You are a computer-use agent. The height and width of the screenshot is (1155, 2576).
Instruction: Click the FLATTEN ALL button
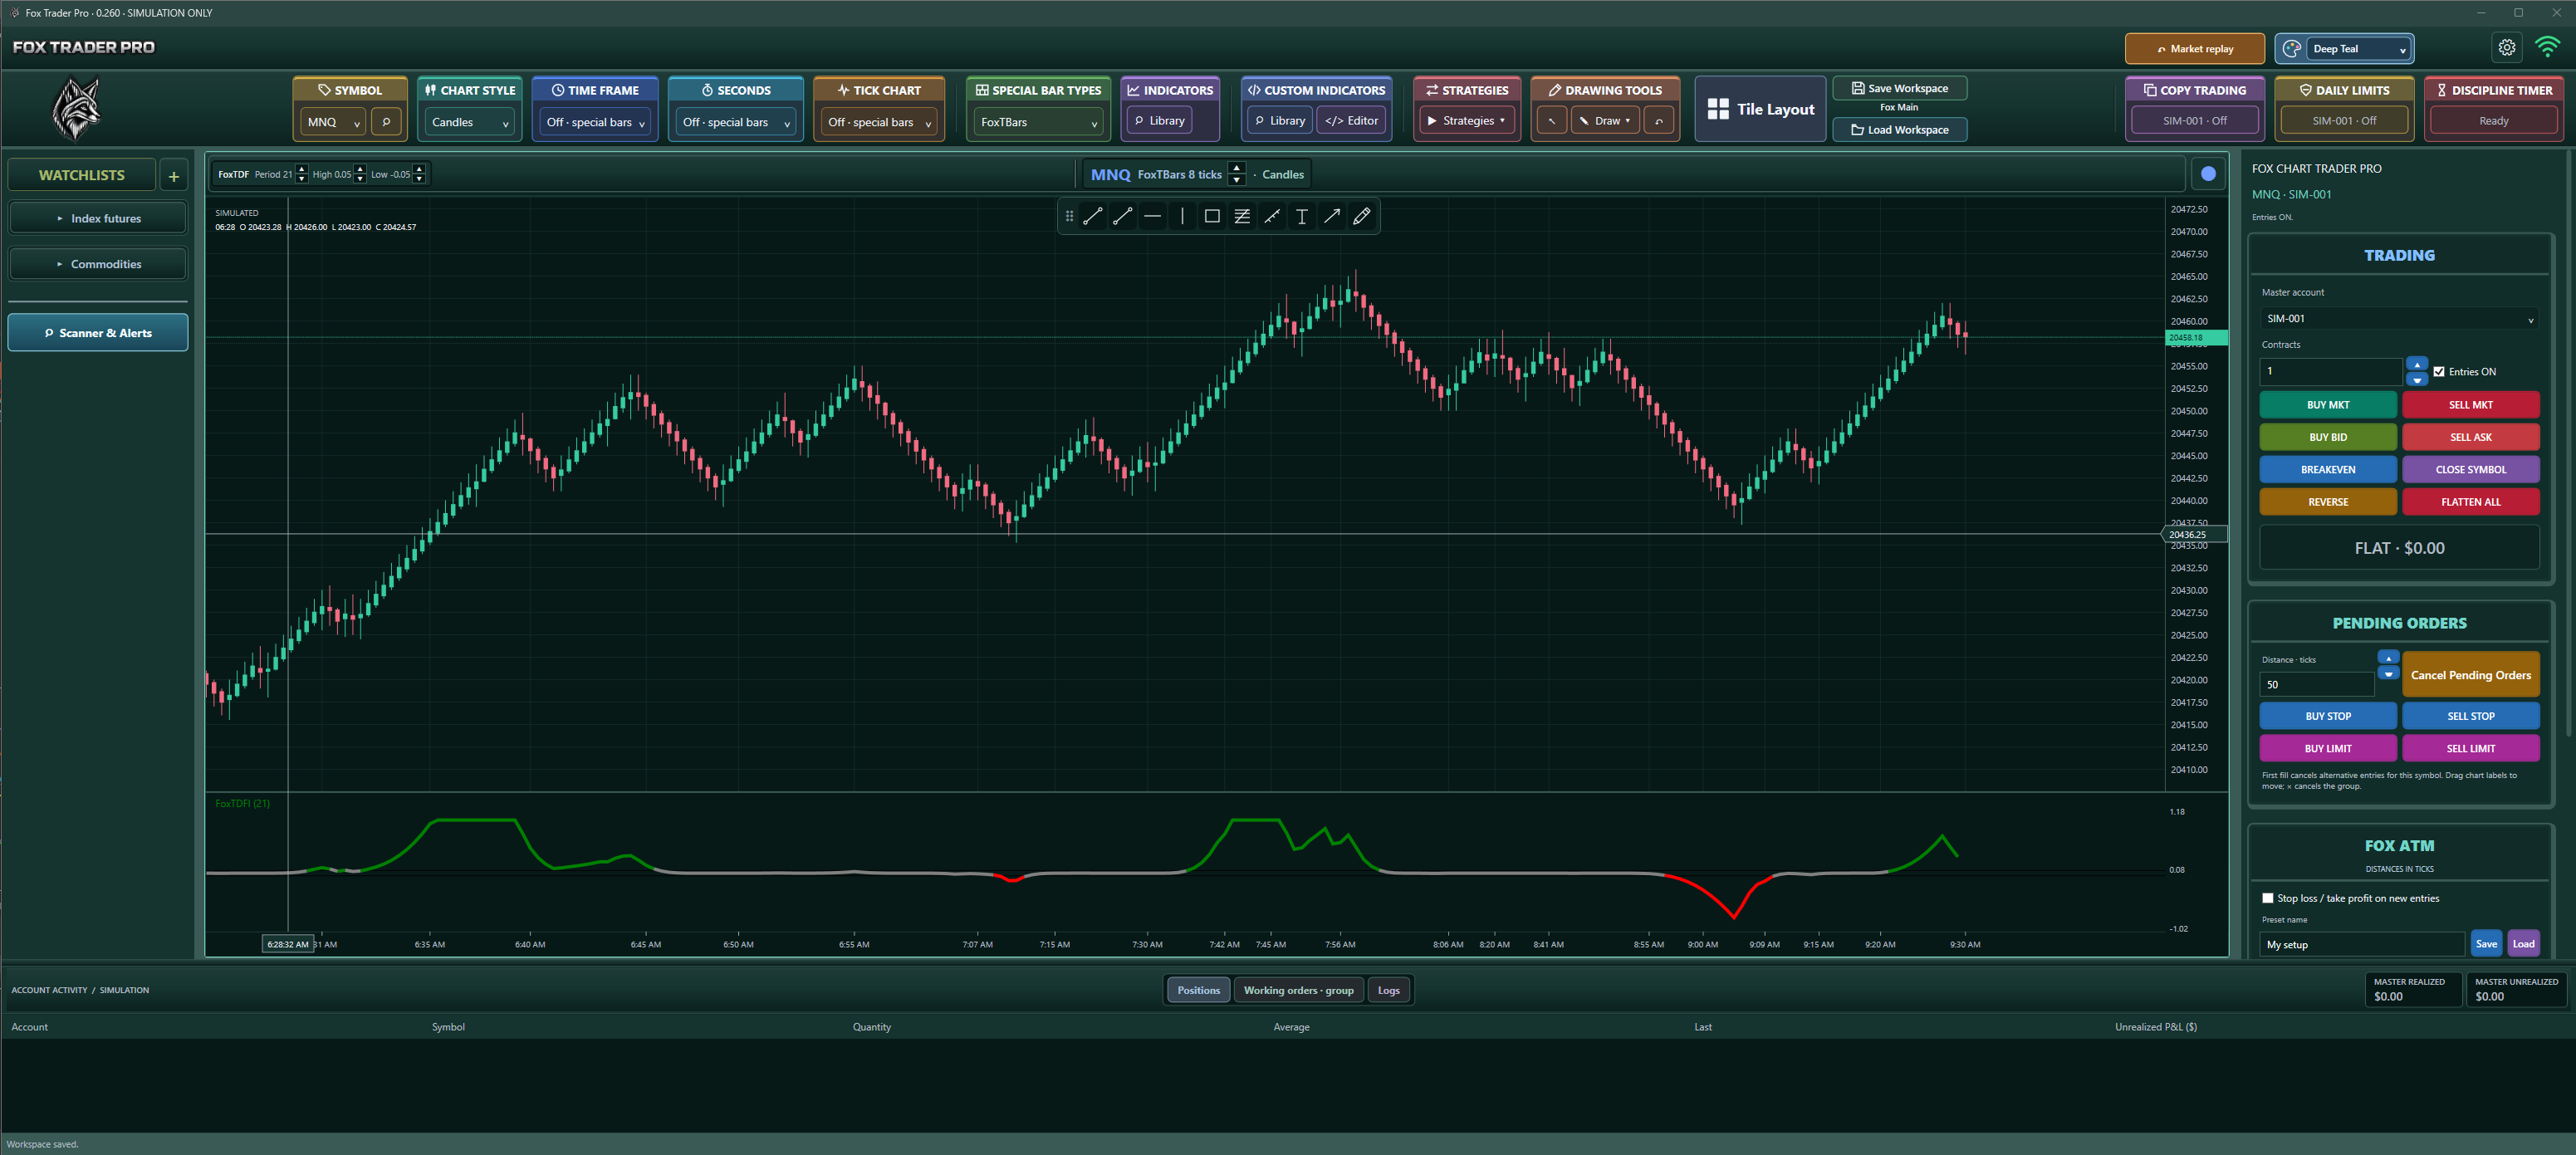[2470, 502]
